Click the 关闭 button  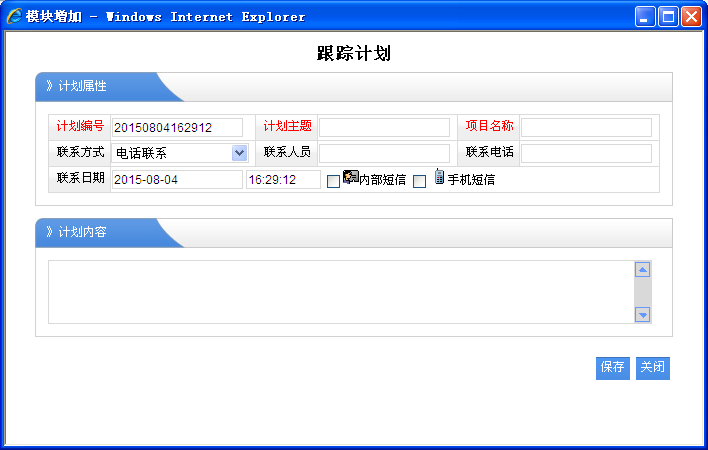652,367
